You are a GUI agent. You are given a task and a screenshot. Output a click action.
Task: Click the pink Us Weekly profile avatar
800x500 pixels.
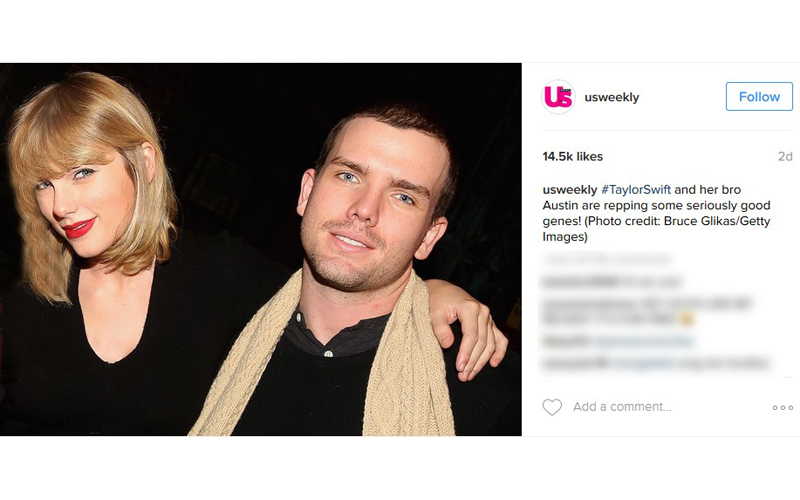pyautogui.click(x=558, y=96)
